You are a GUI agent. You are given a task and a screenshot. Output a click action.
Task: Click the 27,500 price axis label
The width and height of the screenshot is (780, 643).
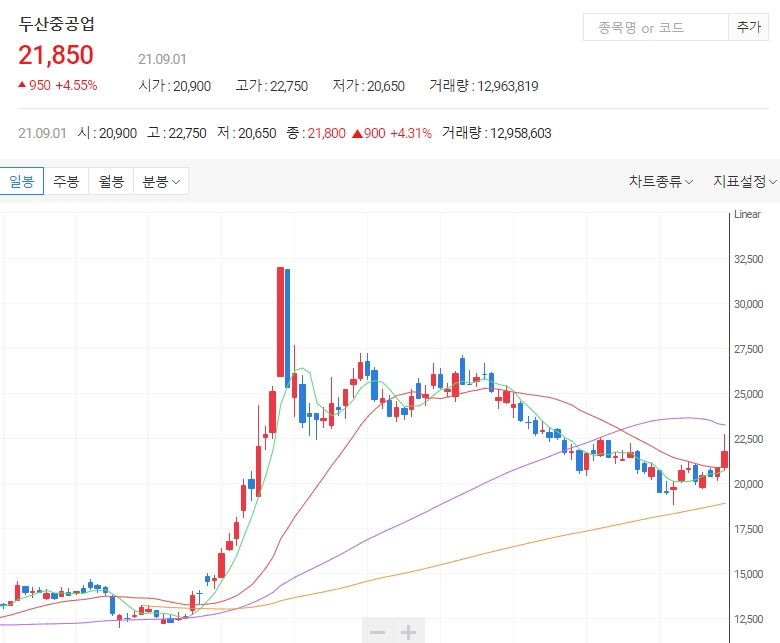(749, 349)
